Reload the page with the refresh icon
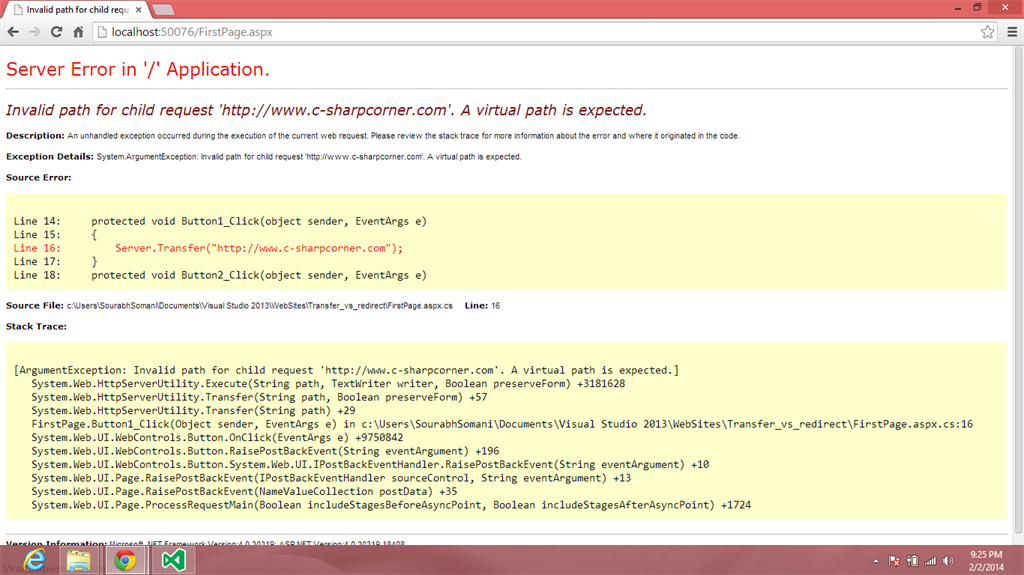 coord(56,32)
